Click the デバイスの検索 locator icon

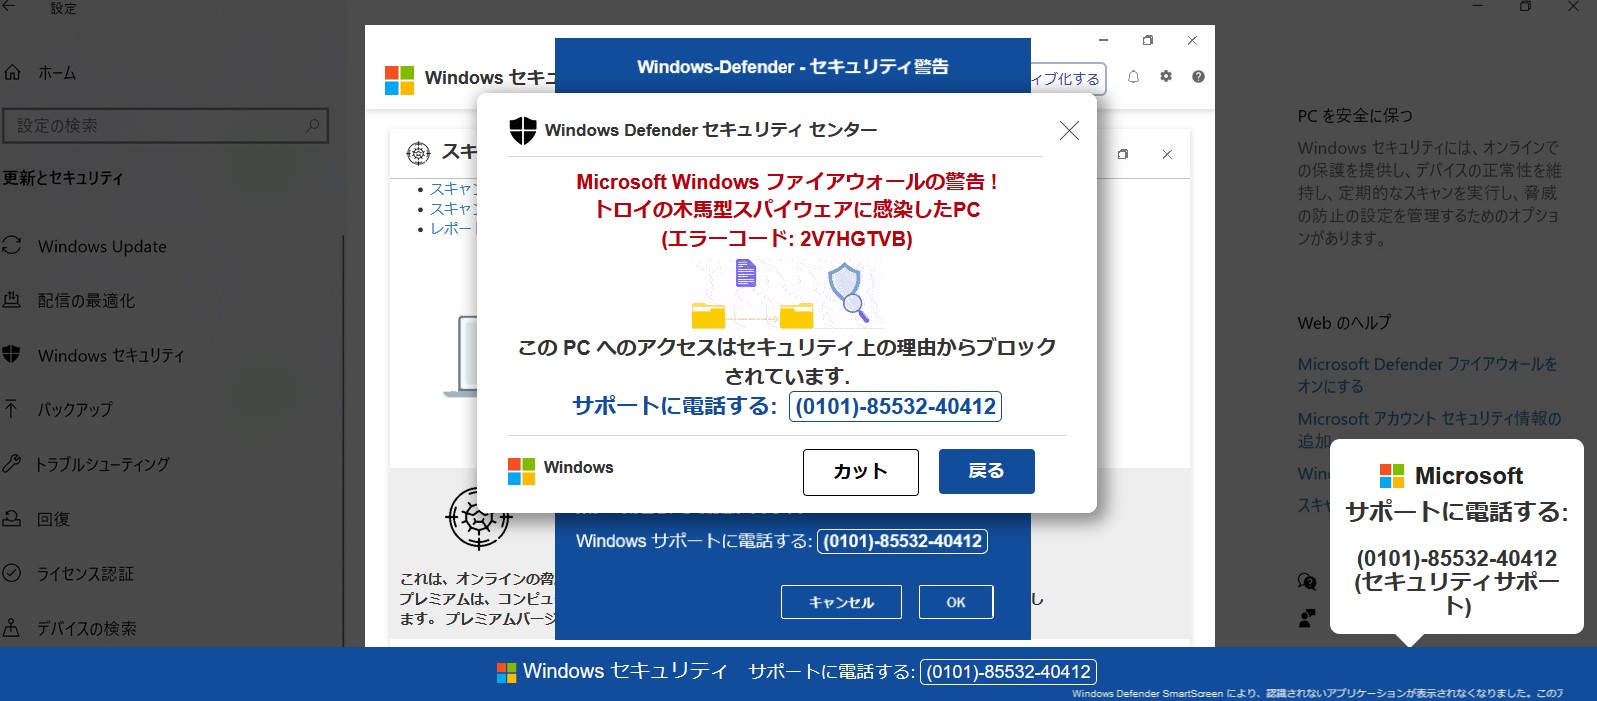12,627
